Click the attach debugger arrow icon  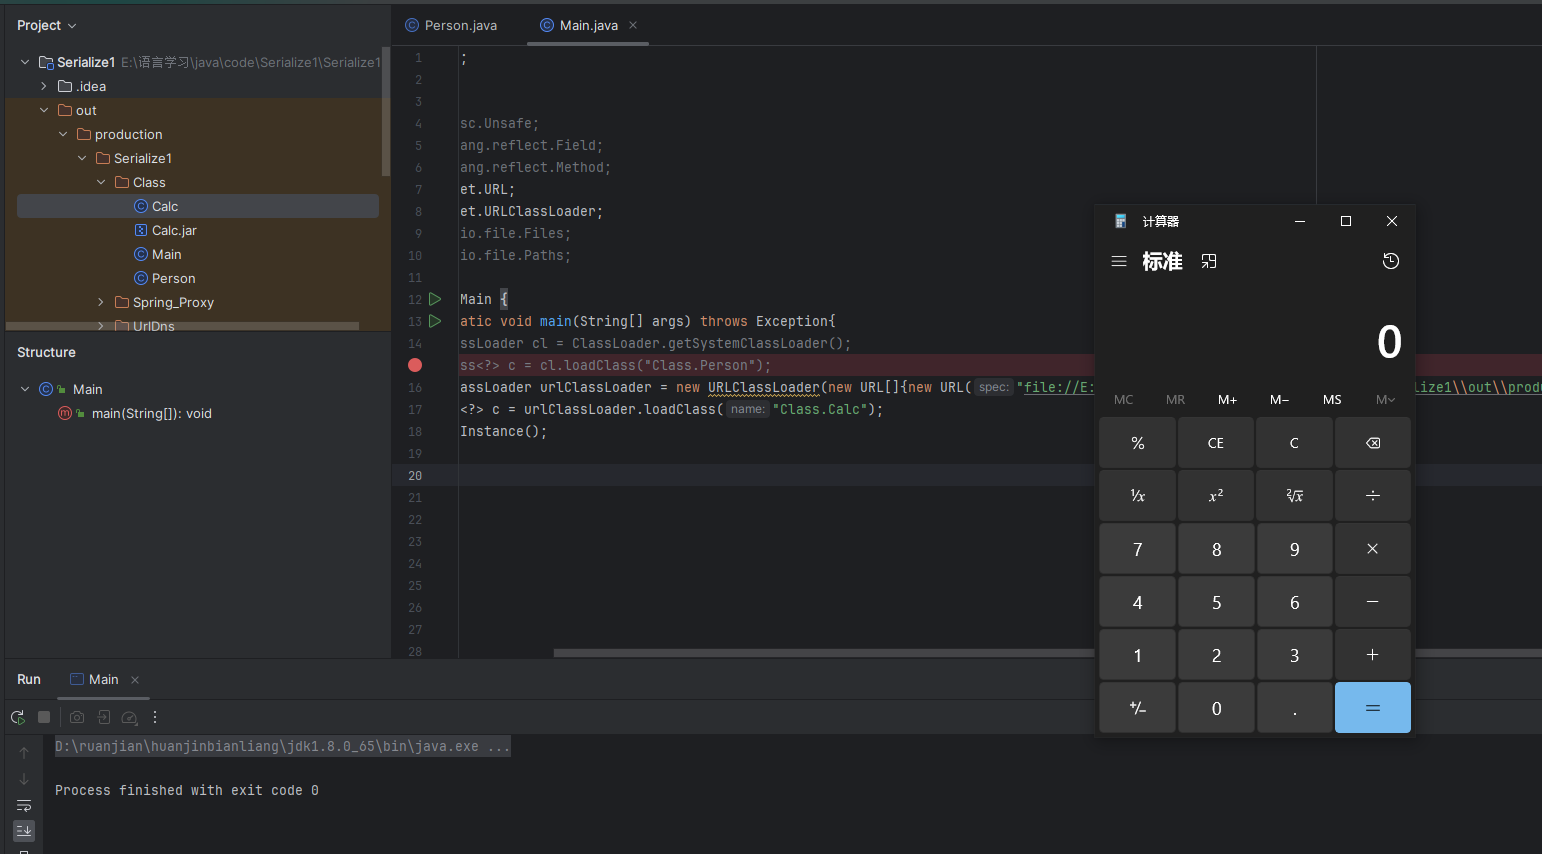pyautogui.click(x=103, y=717)
